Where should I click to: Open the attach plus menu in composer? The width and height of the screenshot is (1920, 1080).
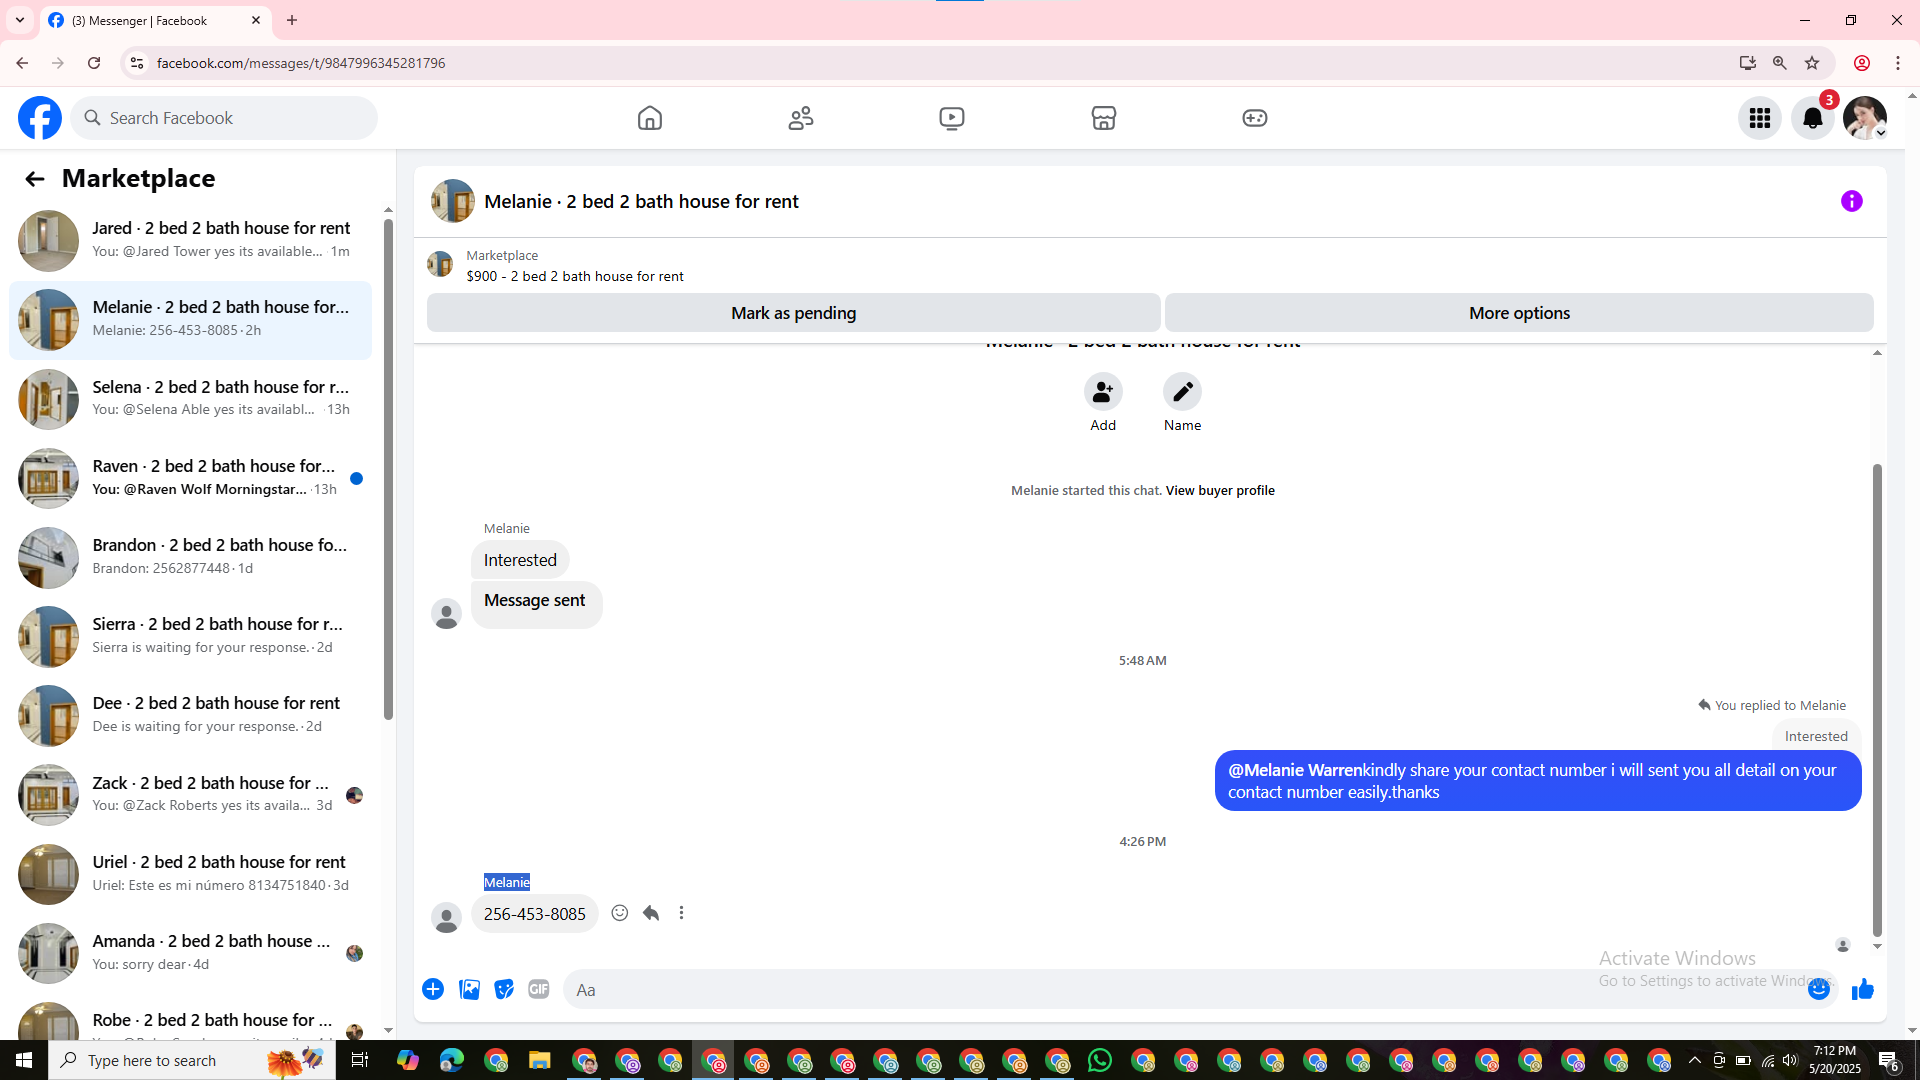[x=433, y=989]
